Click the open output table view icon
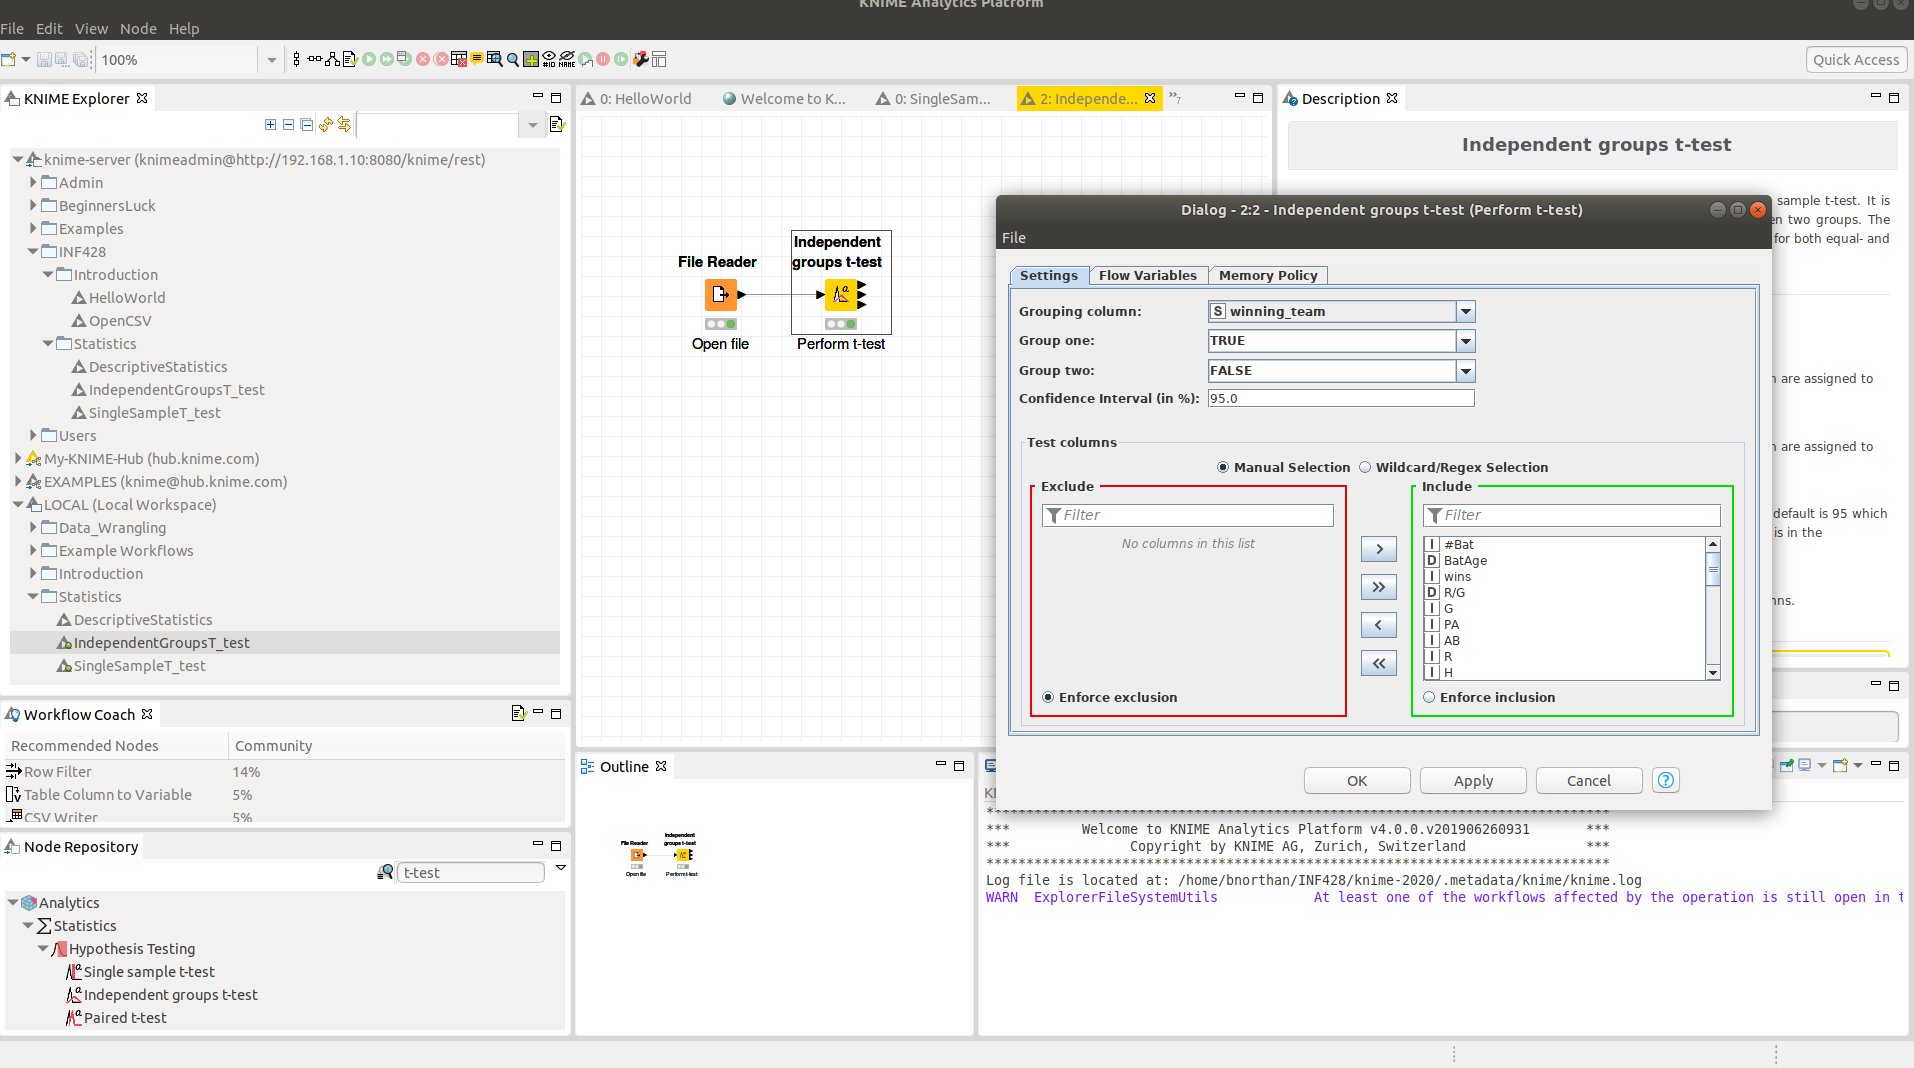This screenshot has width=1914, height=1068. (x=494, y=60)
